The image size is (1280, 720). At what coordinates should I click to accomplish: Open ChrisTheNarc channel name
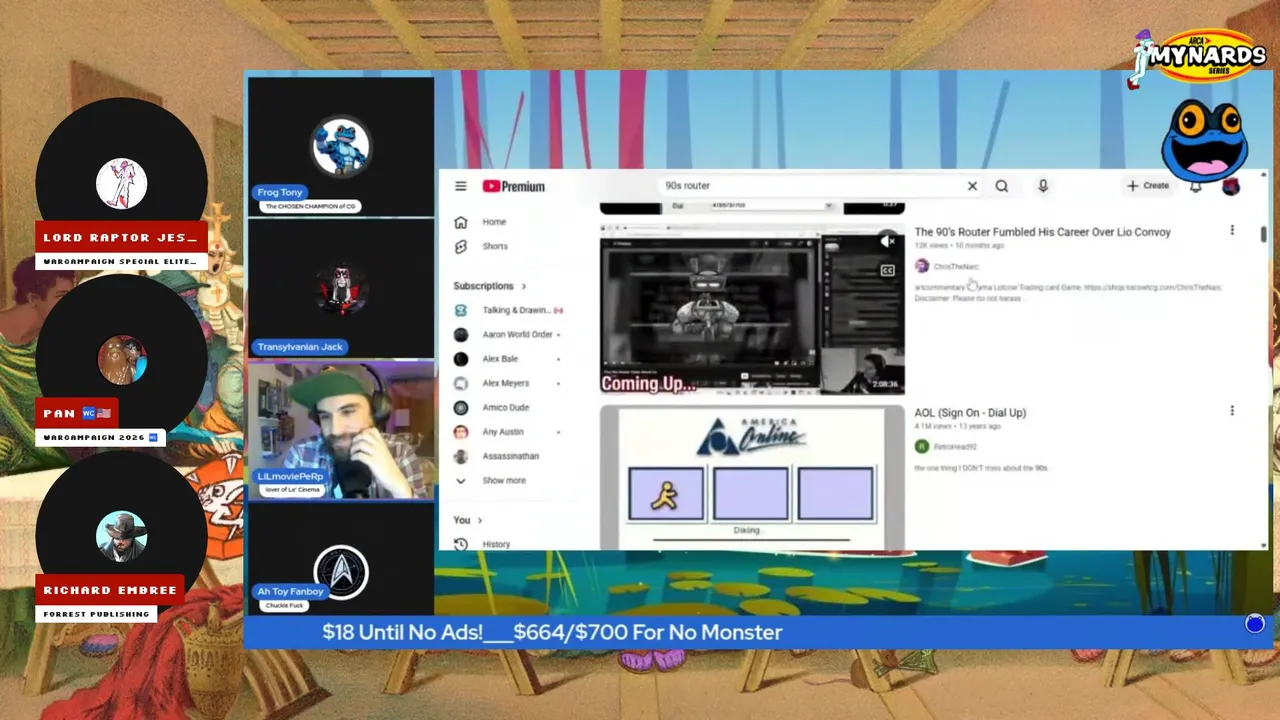(956, 267)
